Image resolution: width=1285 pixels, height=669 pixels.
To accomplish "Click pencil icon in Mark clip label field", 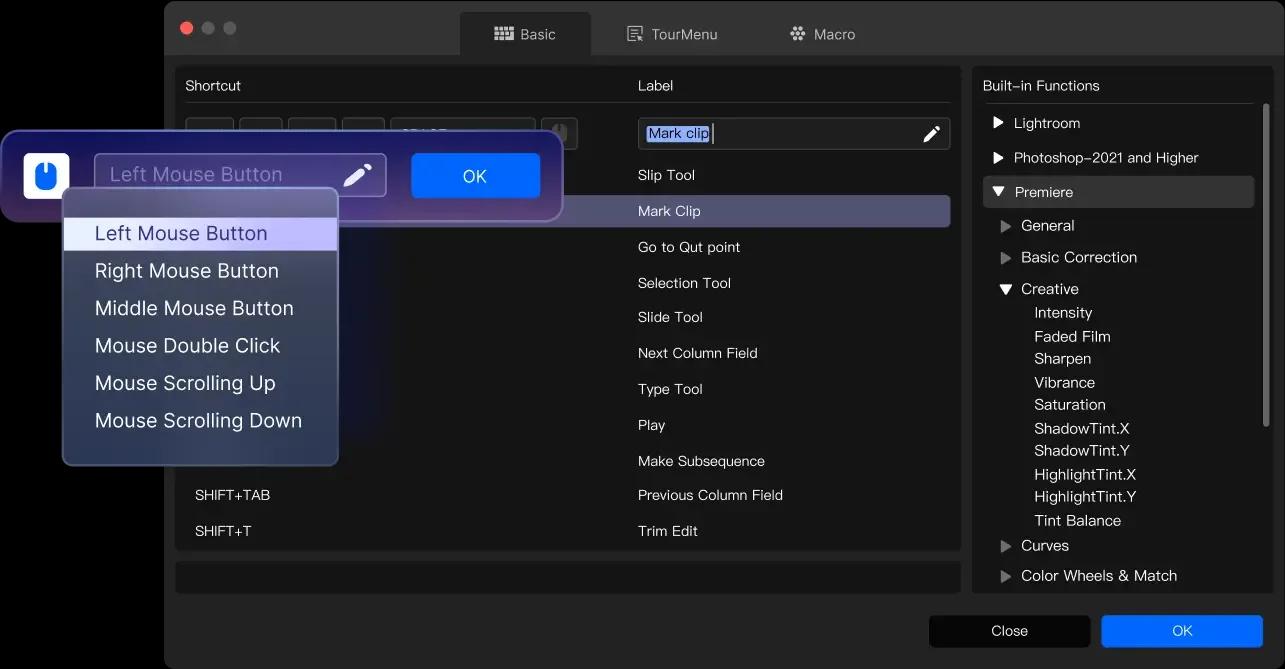I will (931, 134).
